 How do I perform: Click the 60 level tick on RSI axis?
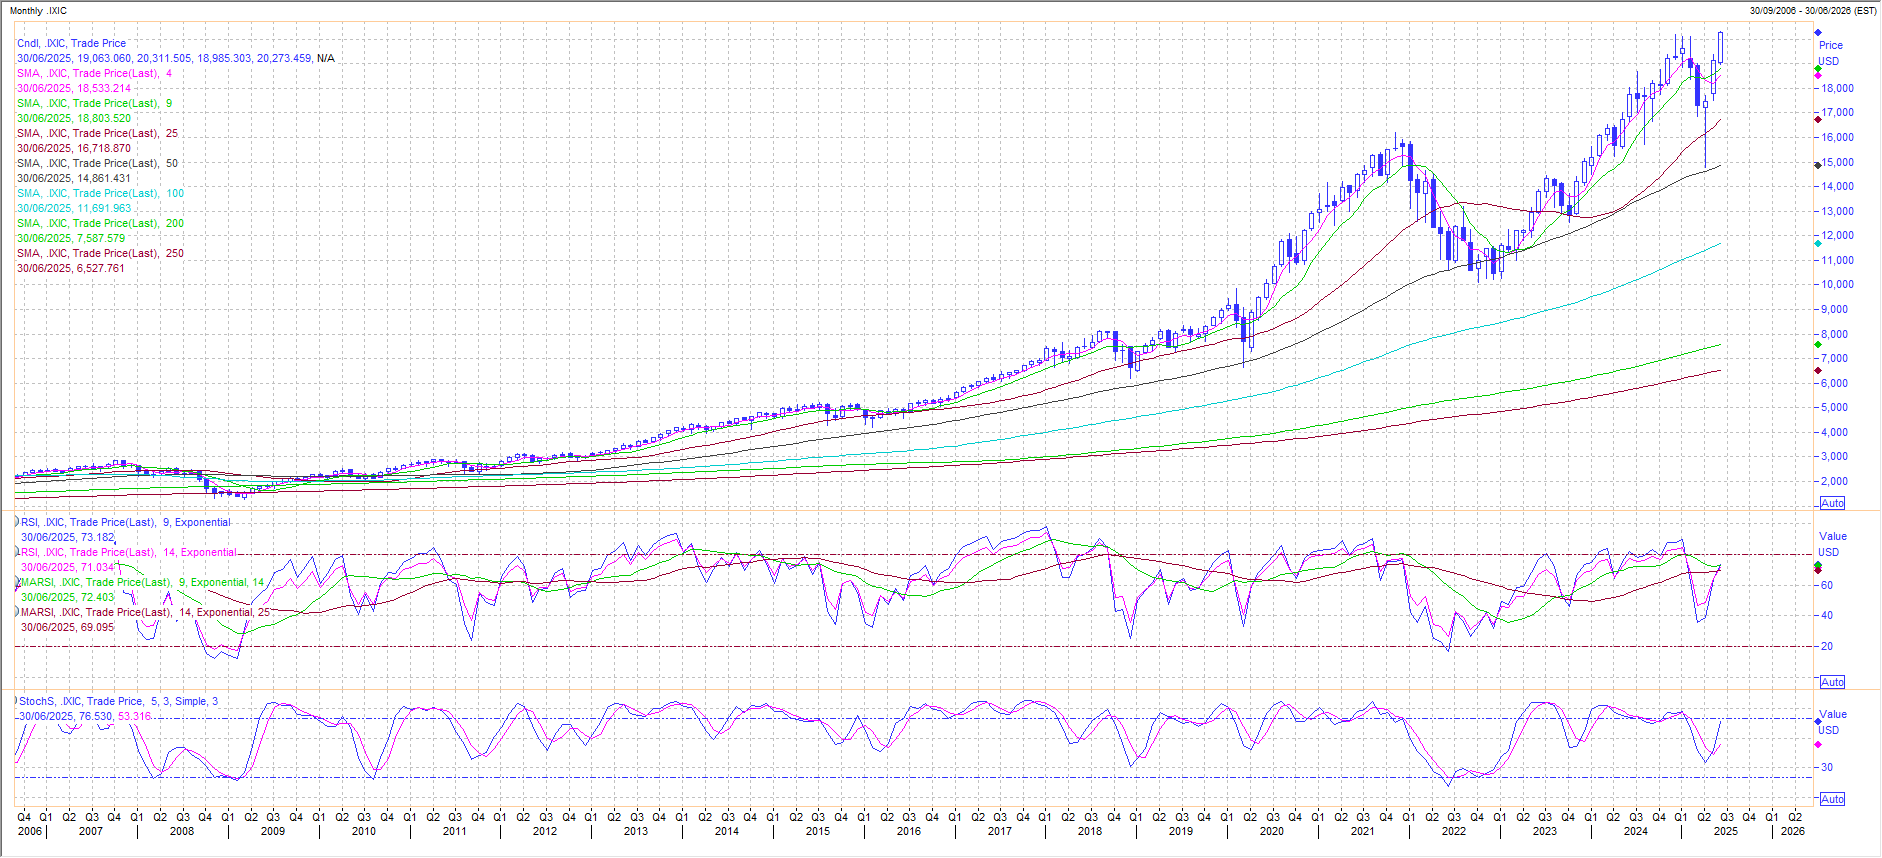[1827, 585]
